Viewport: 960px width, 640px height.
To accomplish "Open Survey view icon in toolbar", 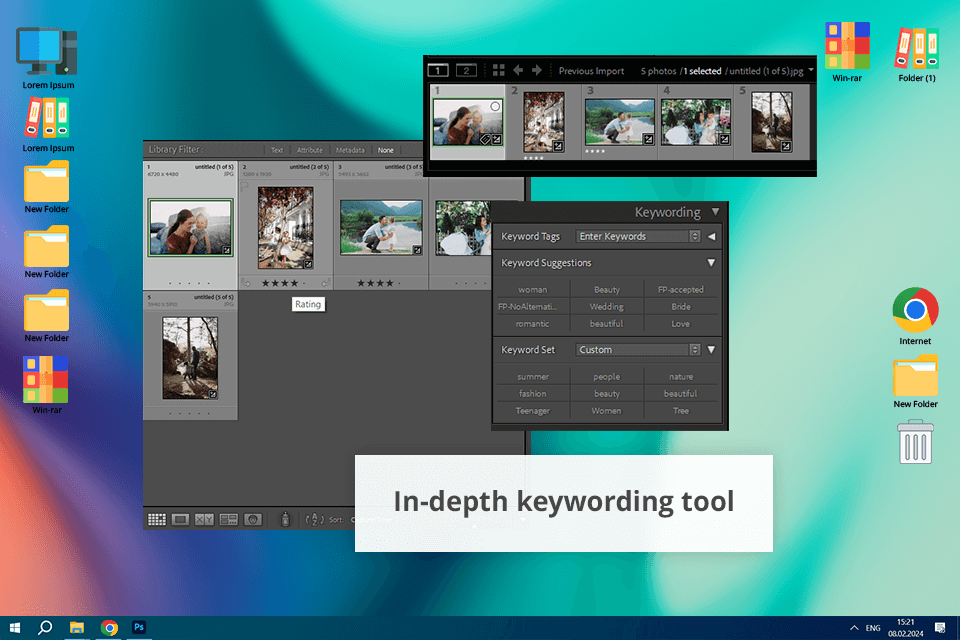I will [229, 519].
